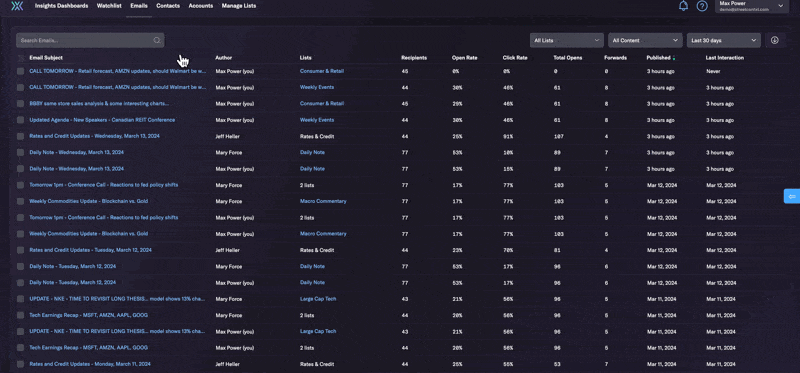Open the help question mark icon
Viewport: 800px width, 373px height.
702,6
